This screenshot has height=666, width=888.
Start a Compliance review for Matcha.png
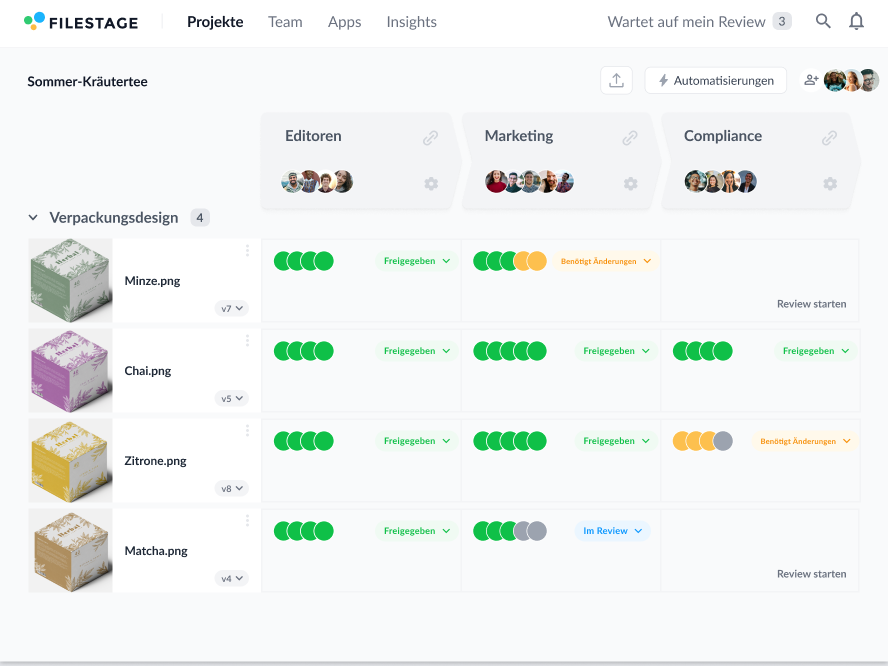812,573
